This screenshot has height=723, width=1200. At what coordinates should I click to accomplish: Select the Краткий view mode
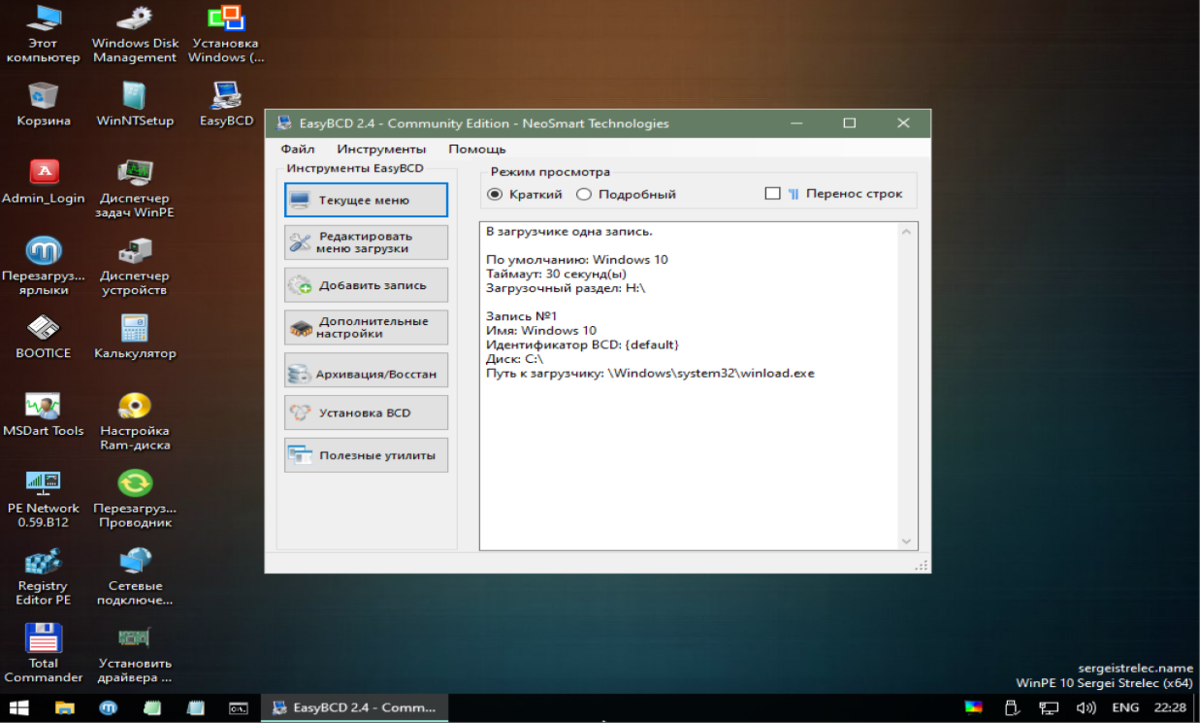524,194
